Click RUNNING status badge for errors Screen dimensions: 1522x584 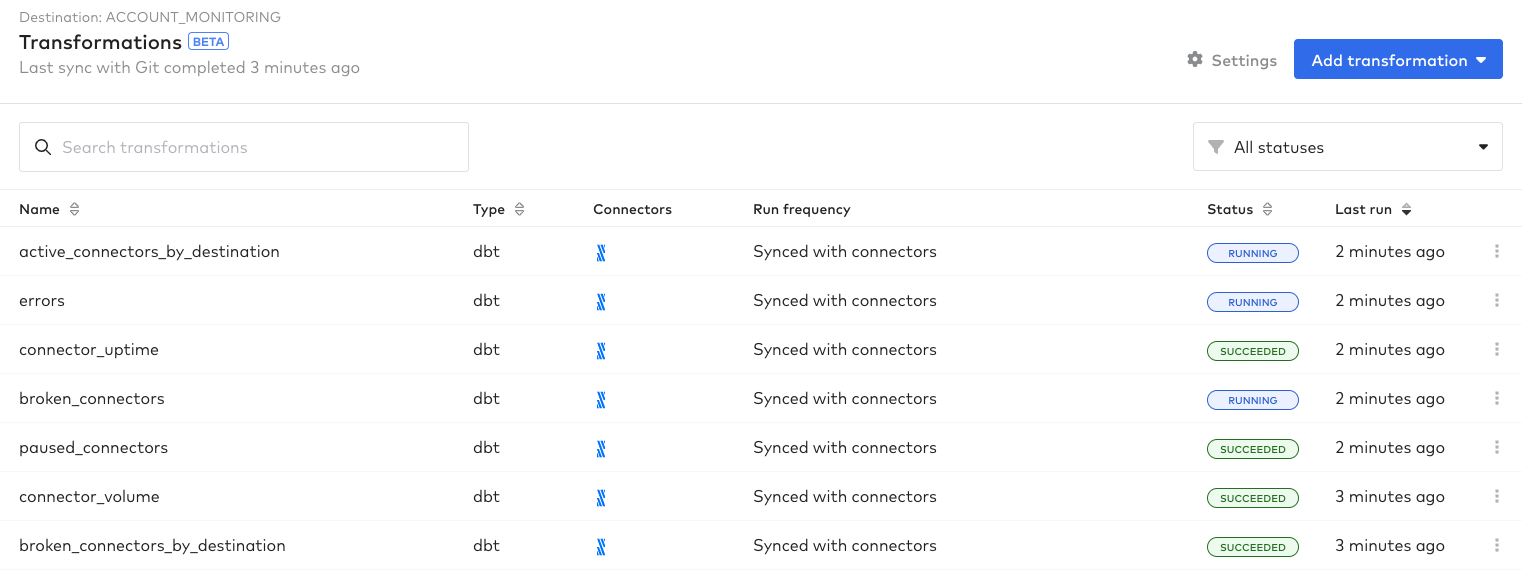point(1253,302)
